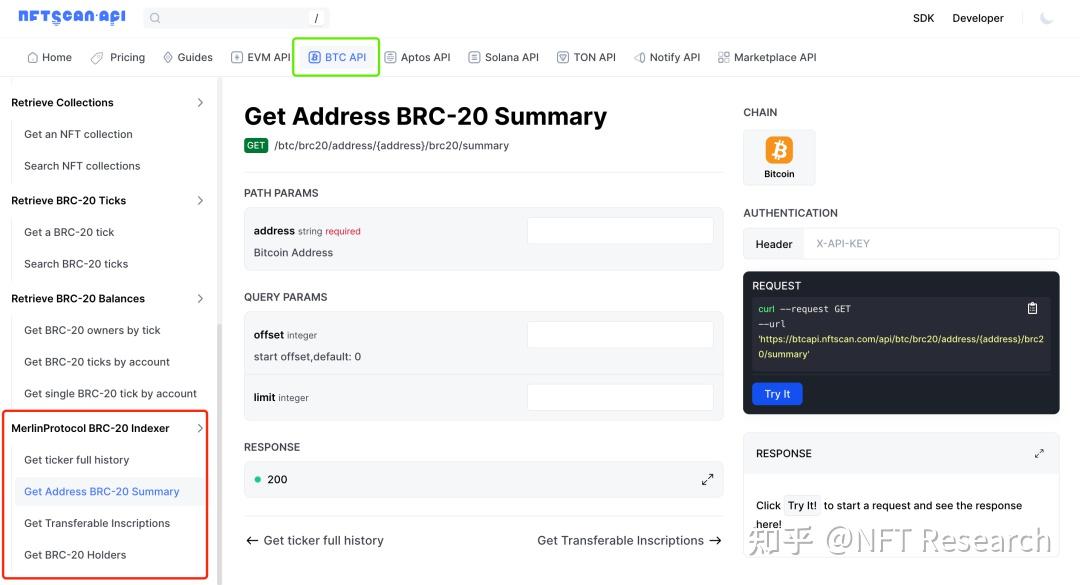
Task: Collapse the MerlinProtocol BRC-20 Indexer section
Action: point(200,427)
